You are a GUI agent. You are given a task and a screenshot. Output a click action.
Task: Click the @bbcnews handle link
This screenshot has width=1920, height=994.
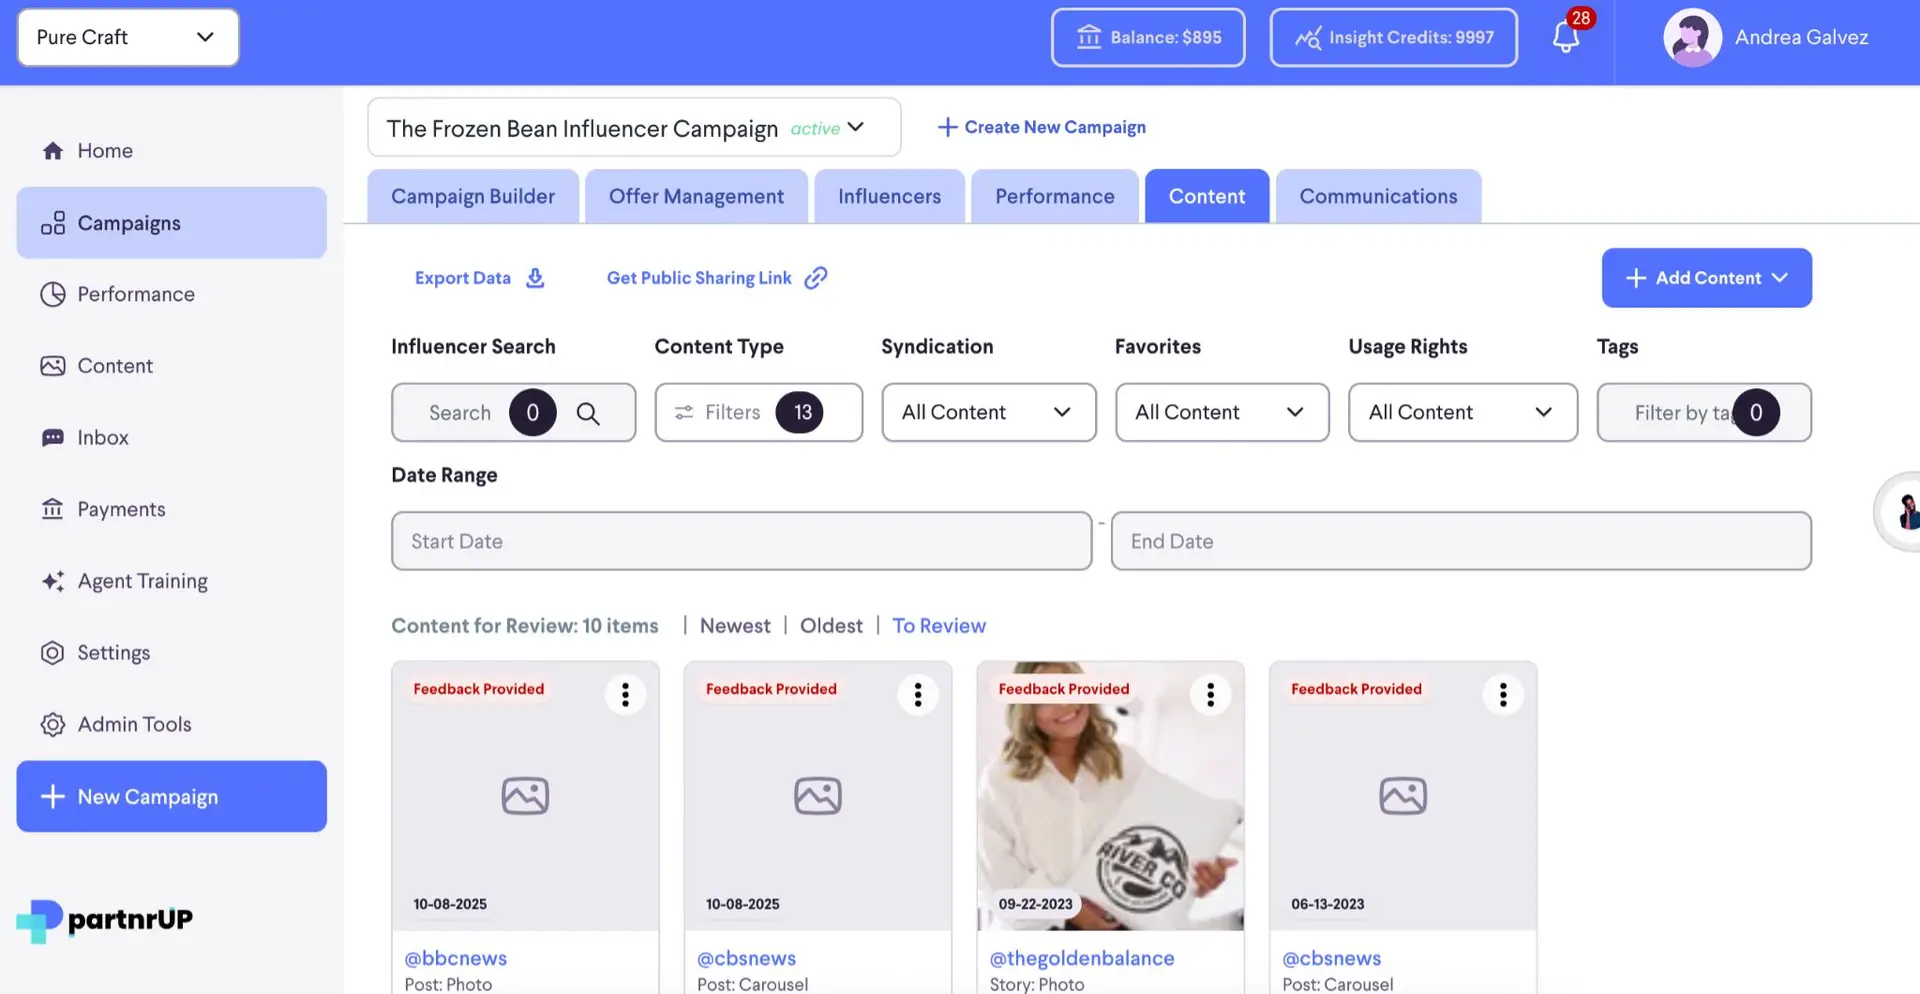456,958
